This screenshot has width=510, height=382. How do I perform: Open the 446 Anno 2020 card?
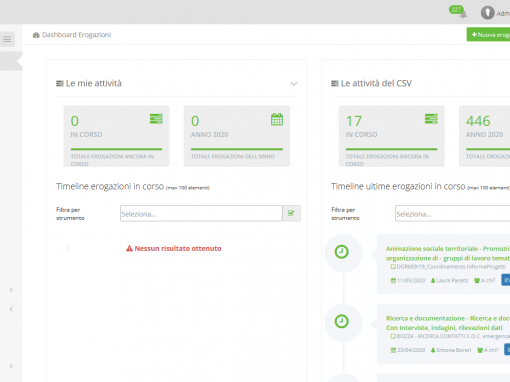[484, 136]
